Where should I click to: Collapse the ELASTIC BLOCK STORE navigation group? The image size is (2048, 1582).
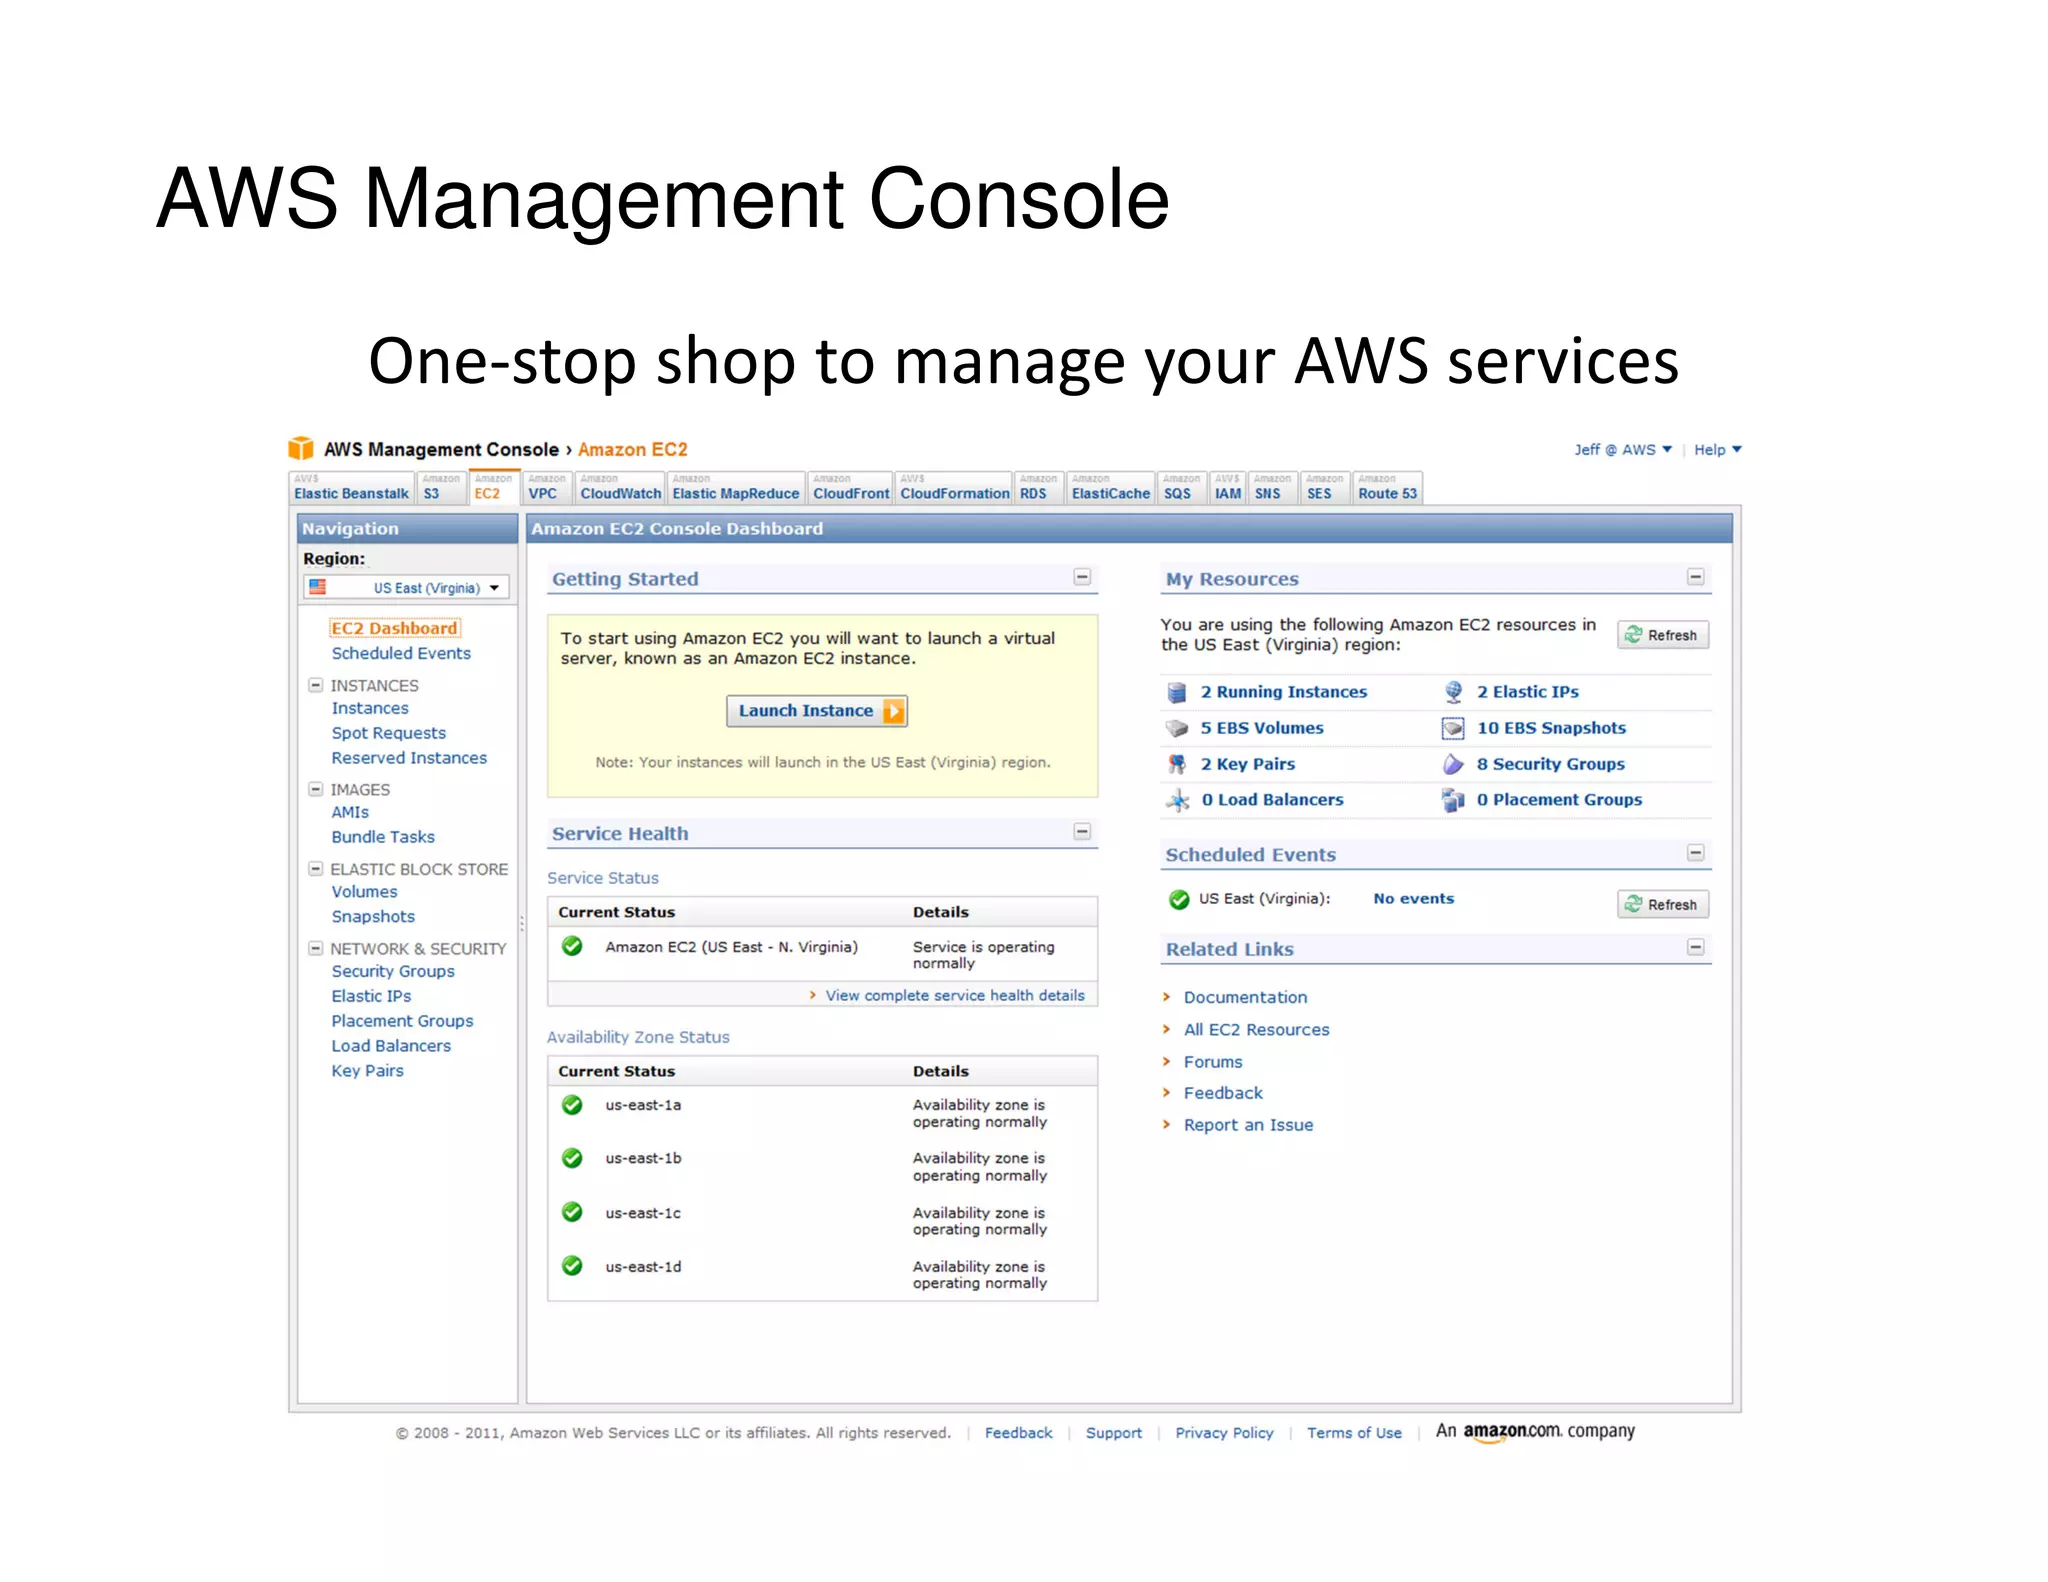(x=316, y=869)
